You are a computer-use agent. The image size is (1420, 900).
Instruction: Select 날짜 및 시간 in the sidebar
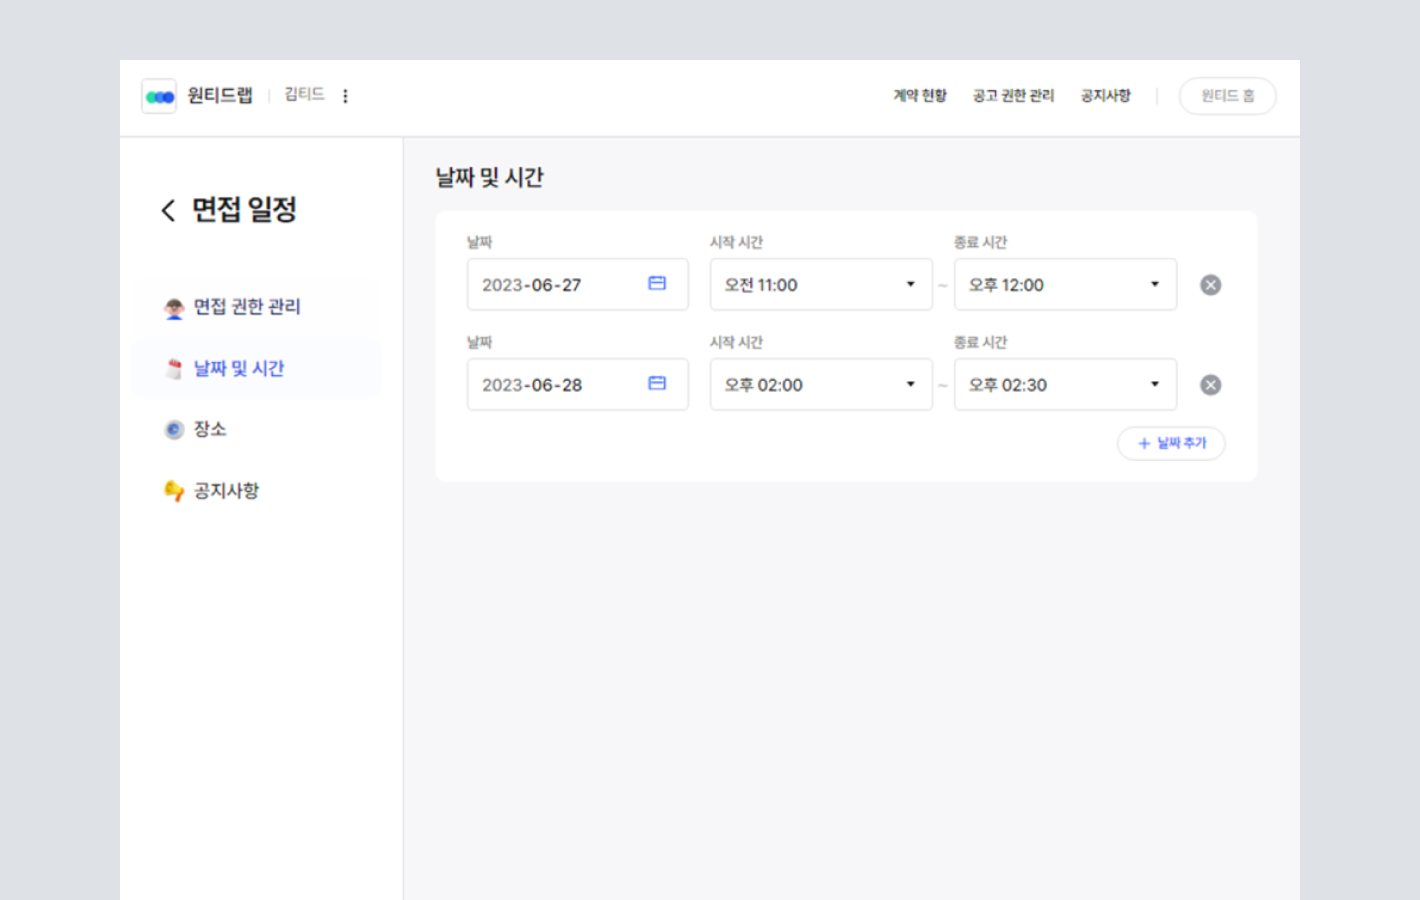(257, 369)
